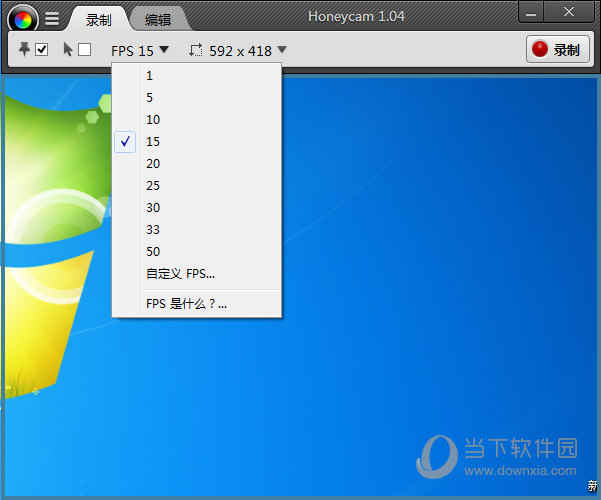Open the 592 x 418 size dropdown
Image resolution: width=601 pixels, height=500 pixels.
[248, 51]
